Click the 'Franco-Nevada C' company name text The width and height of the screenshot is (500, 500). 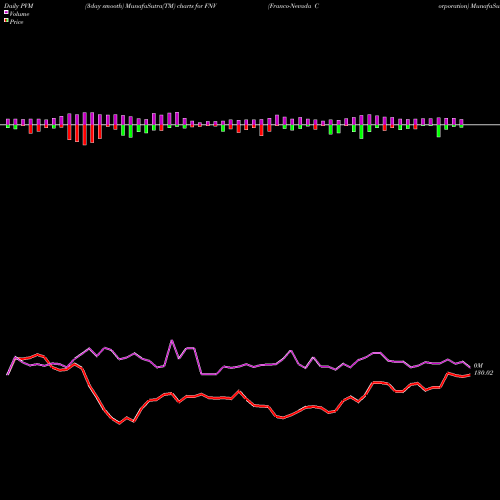point(293,6)
